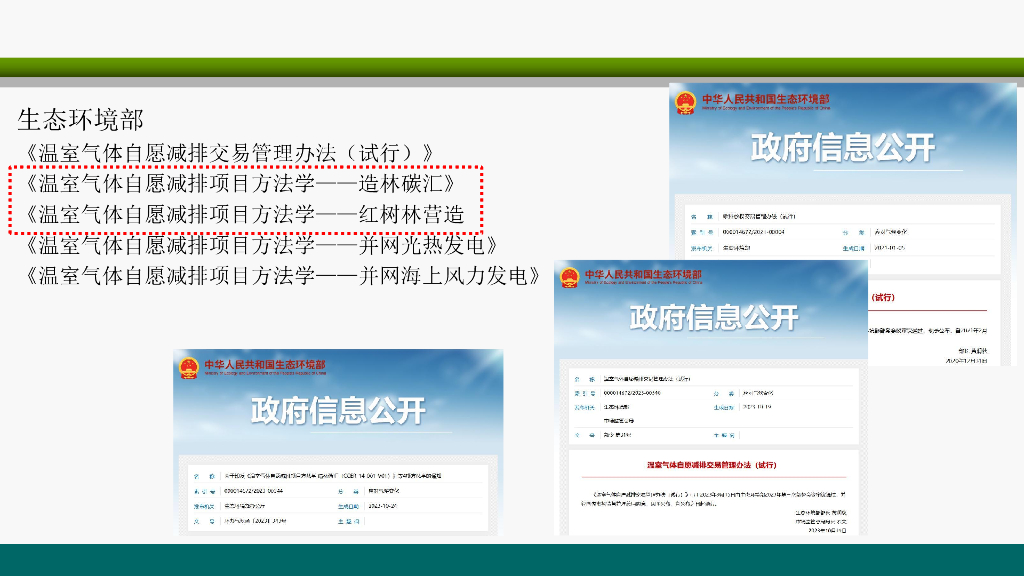
Task: Click the info table in the middle screenshot
Action: click(713, 406)
